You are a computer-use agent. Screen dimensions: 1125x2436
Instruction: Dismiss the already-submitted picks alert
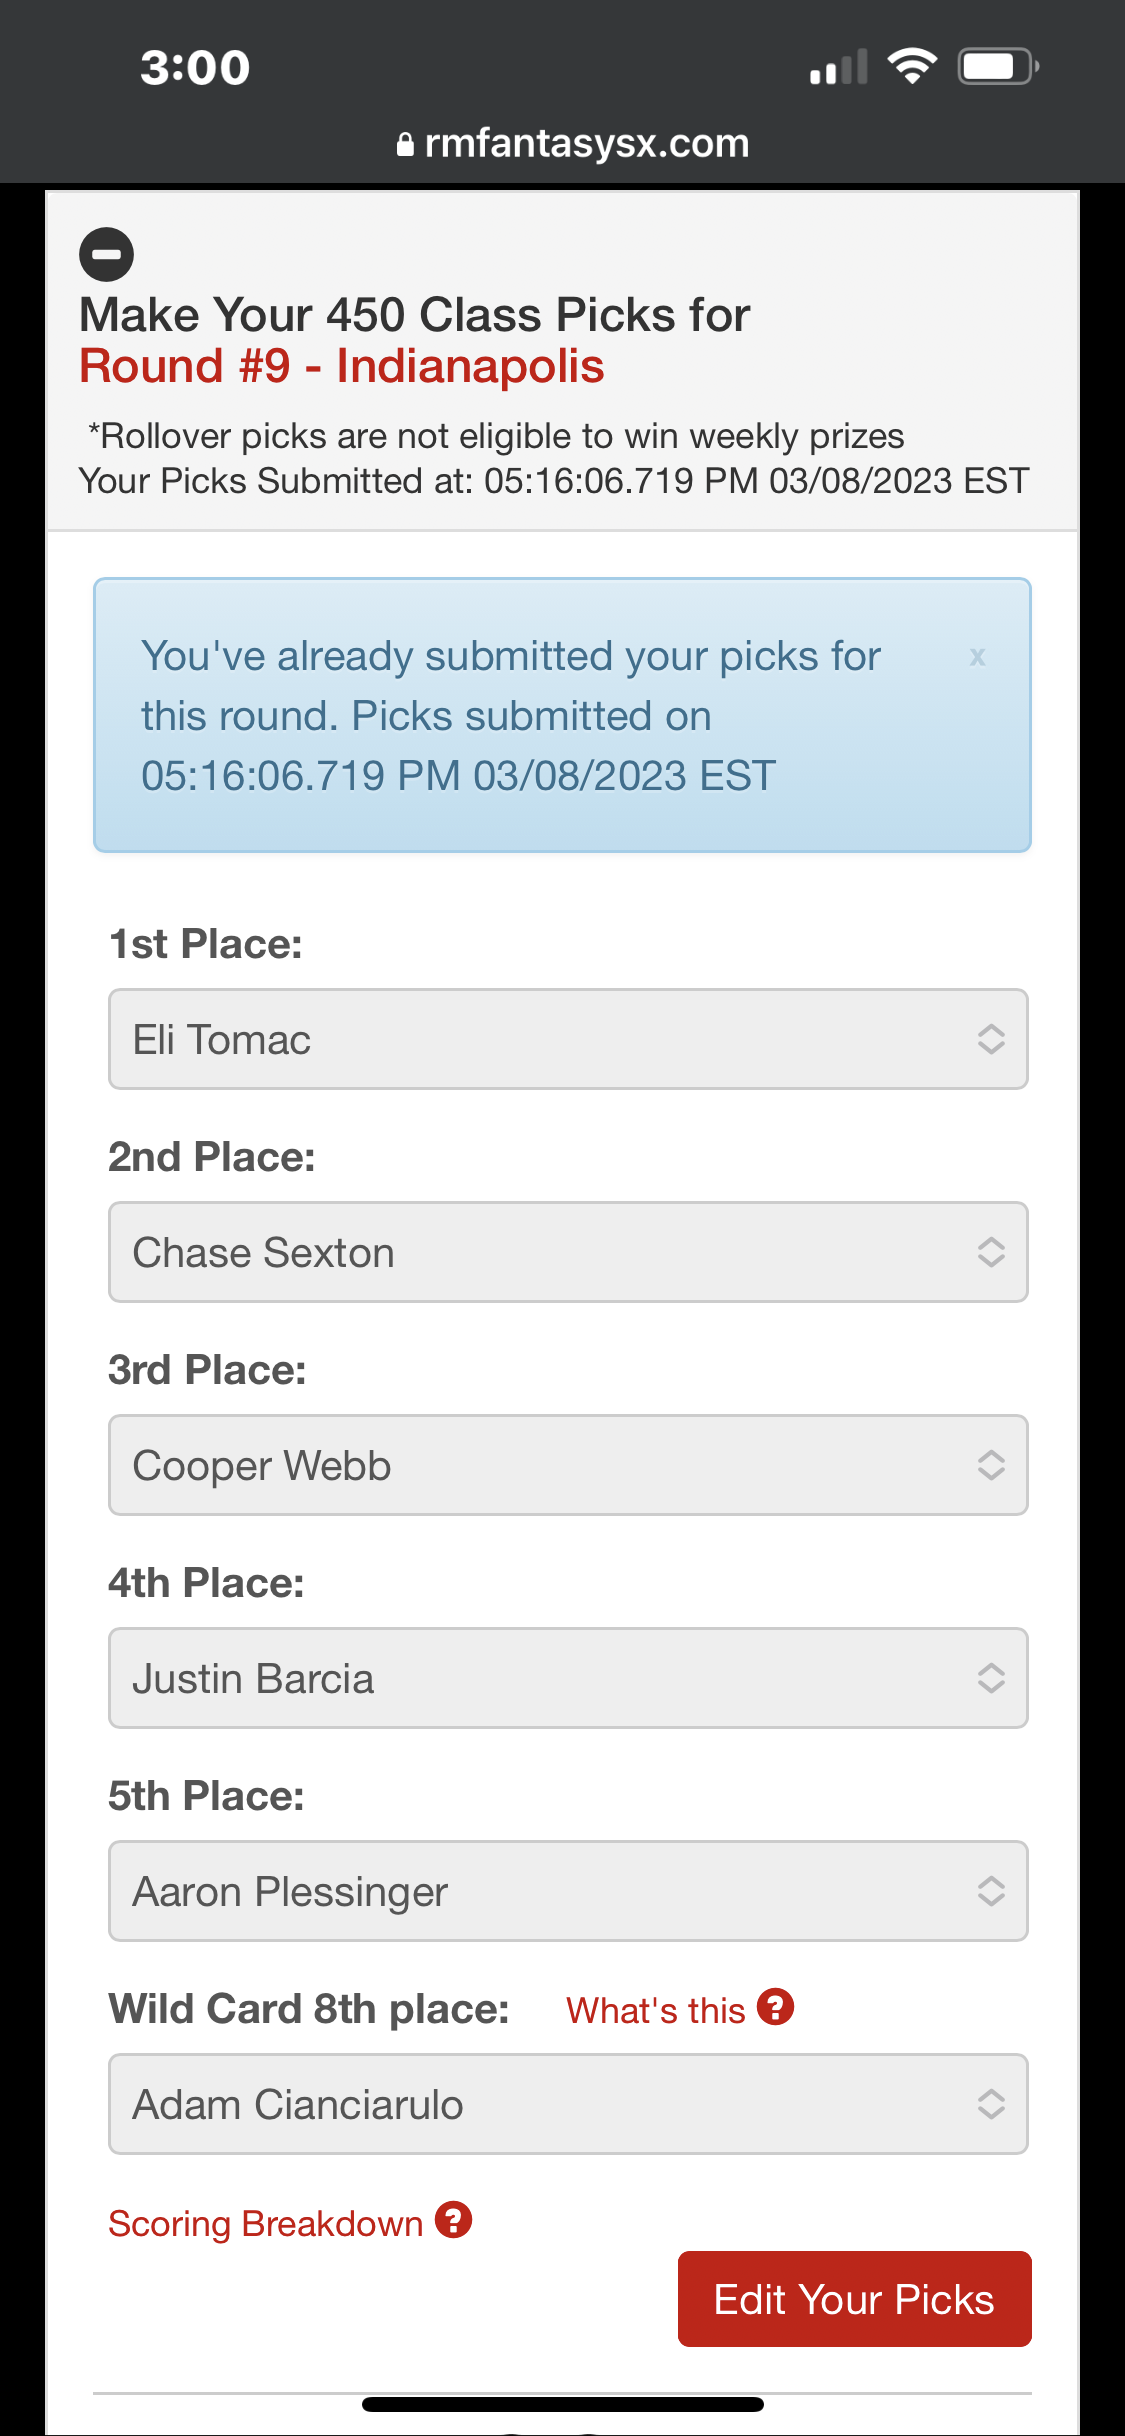point(977,657)
